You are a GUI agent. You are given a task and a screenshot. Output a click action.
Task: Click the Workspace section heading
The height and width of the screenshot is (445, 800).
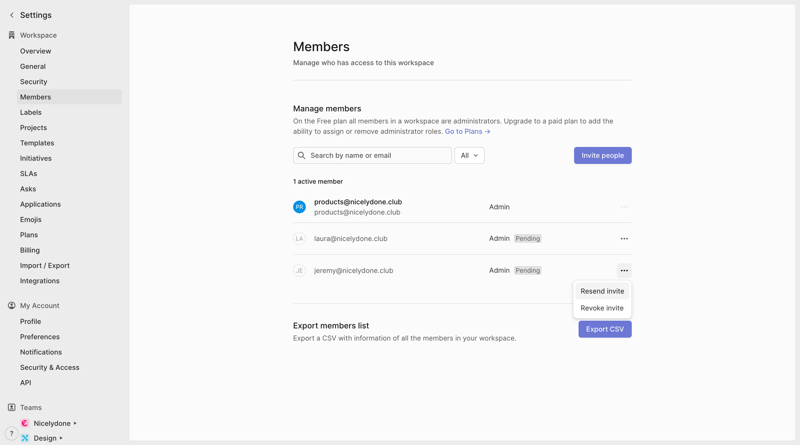tap(38, 35)
